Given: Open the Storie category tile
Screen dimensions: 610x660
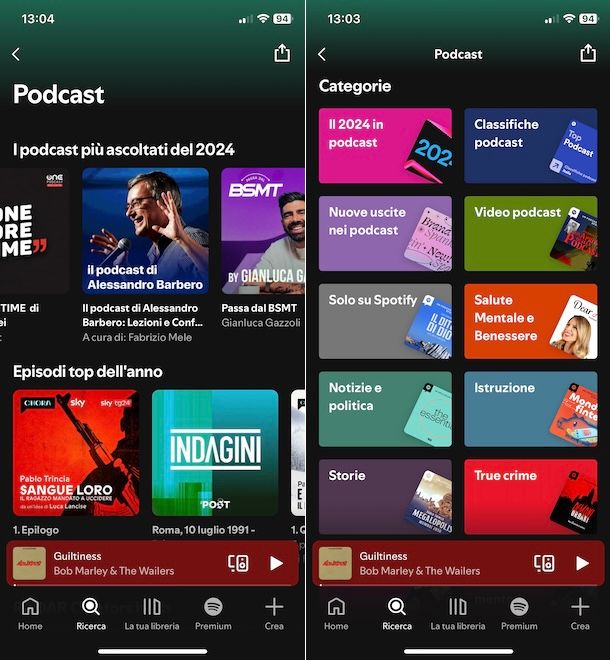Looking at the screenshot, I should coord(385,497).
